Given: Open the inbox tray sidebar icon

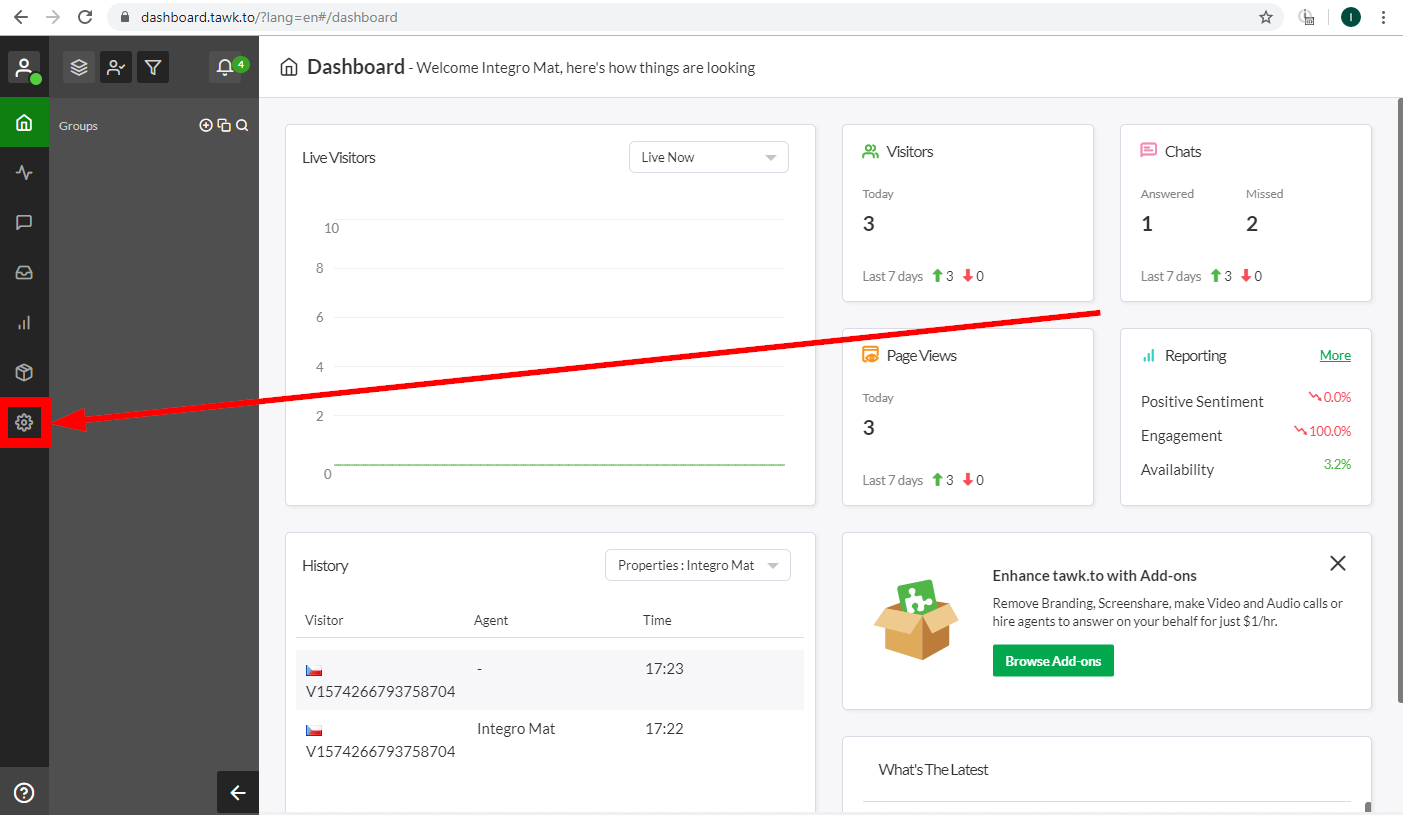Looking at the screenshot, I should pyautogui.click(x=24, y=273).
